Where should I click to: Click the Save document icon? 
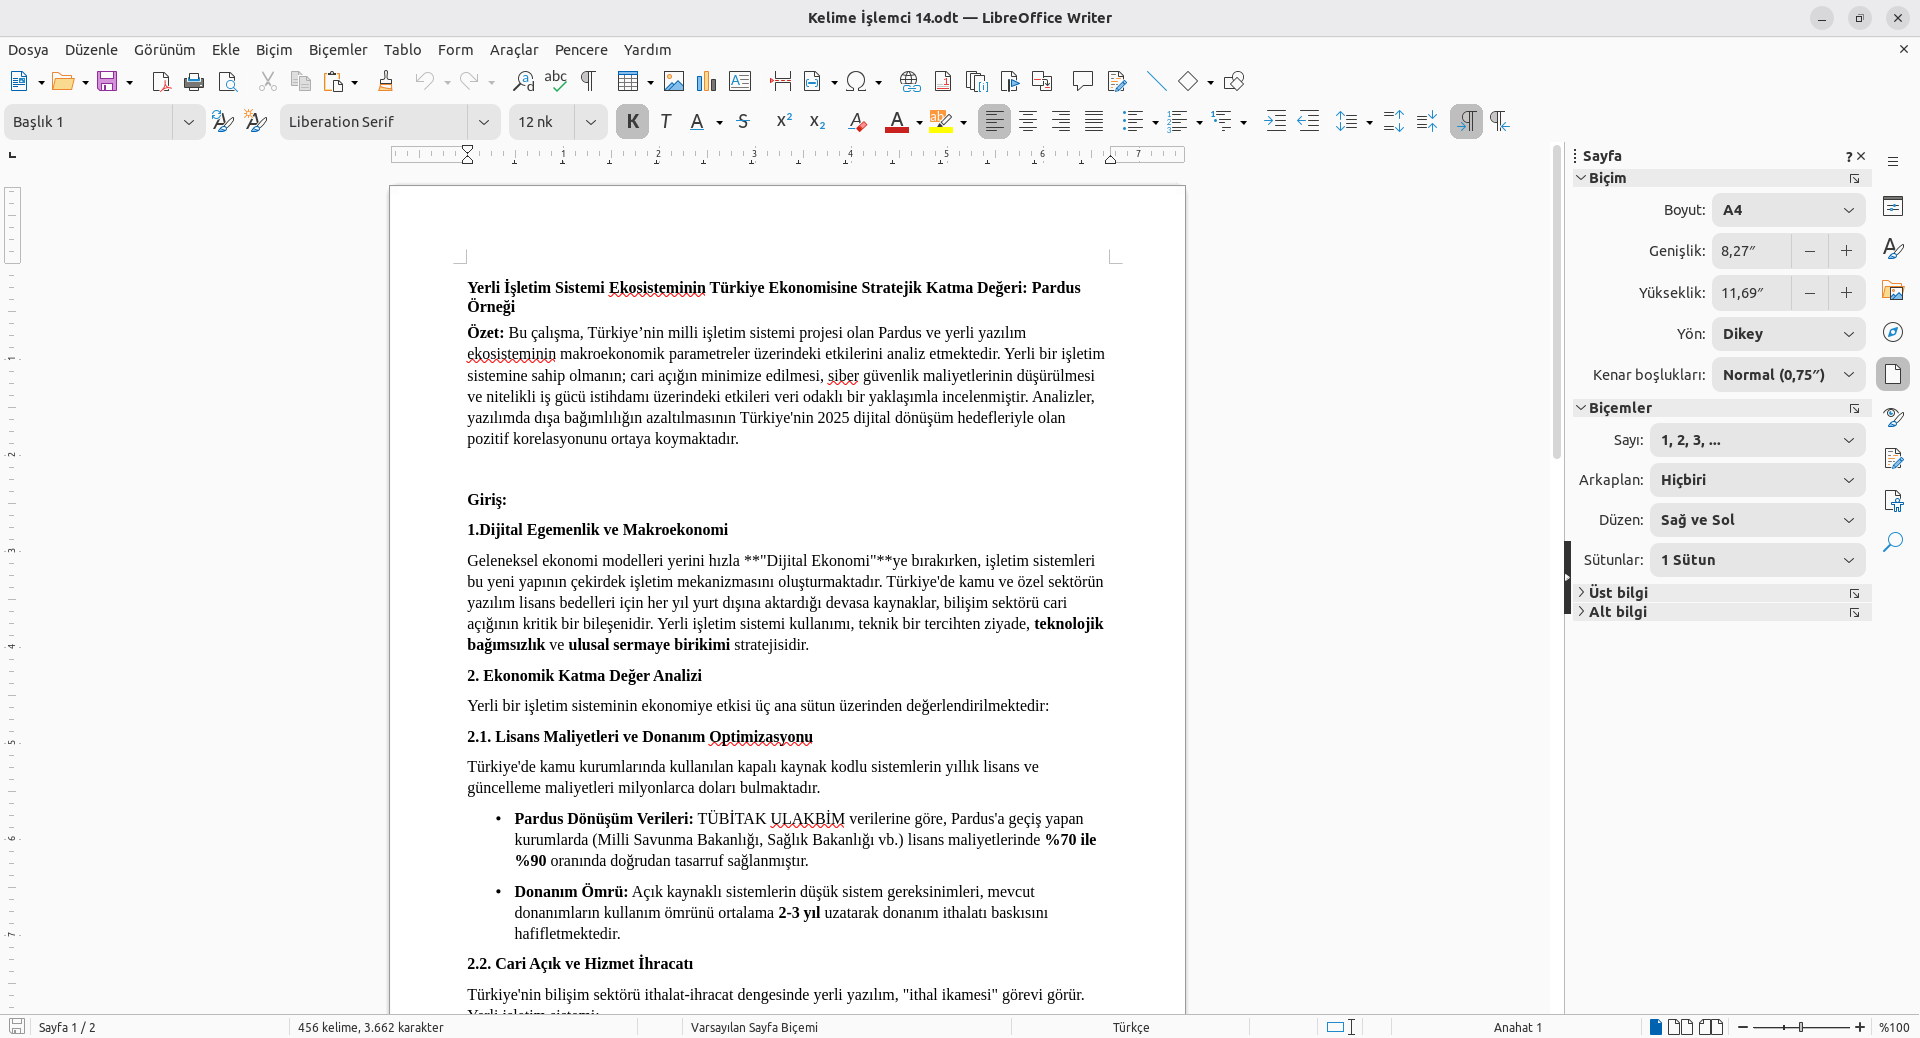[107, 82]
